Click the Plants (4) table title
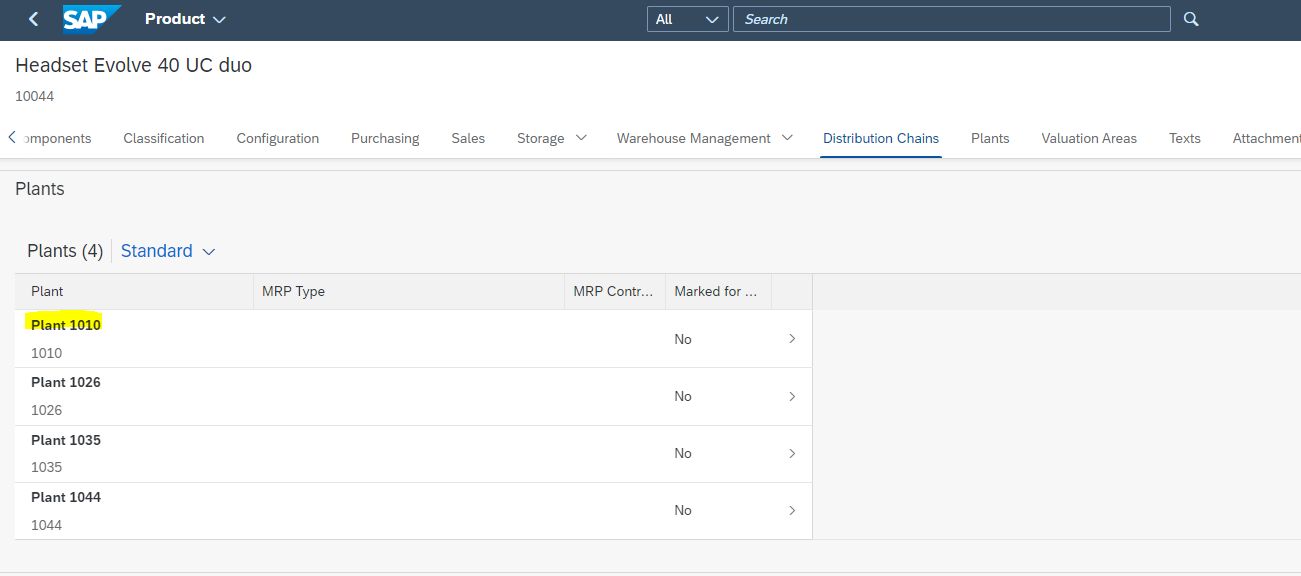Image resolution: width=1301 pixels, height=576 pixels. click(65, 251)
